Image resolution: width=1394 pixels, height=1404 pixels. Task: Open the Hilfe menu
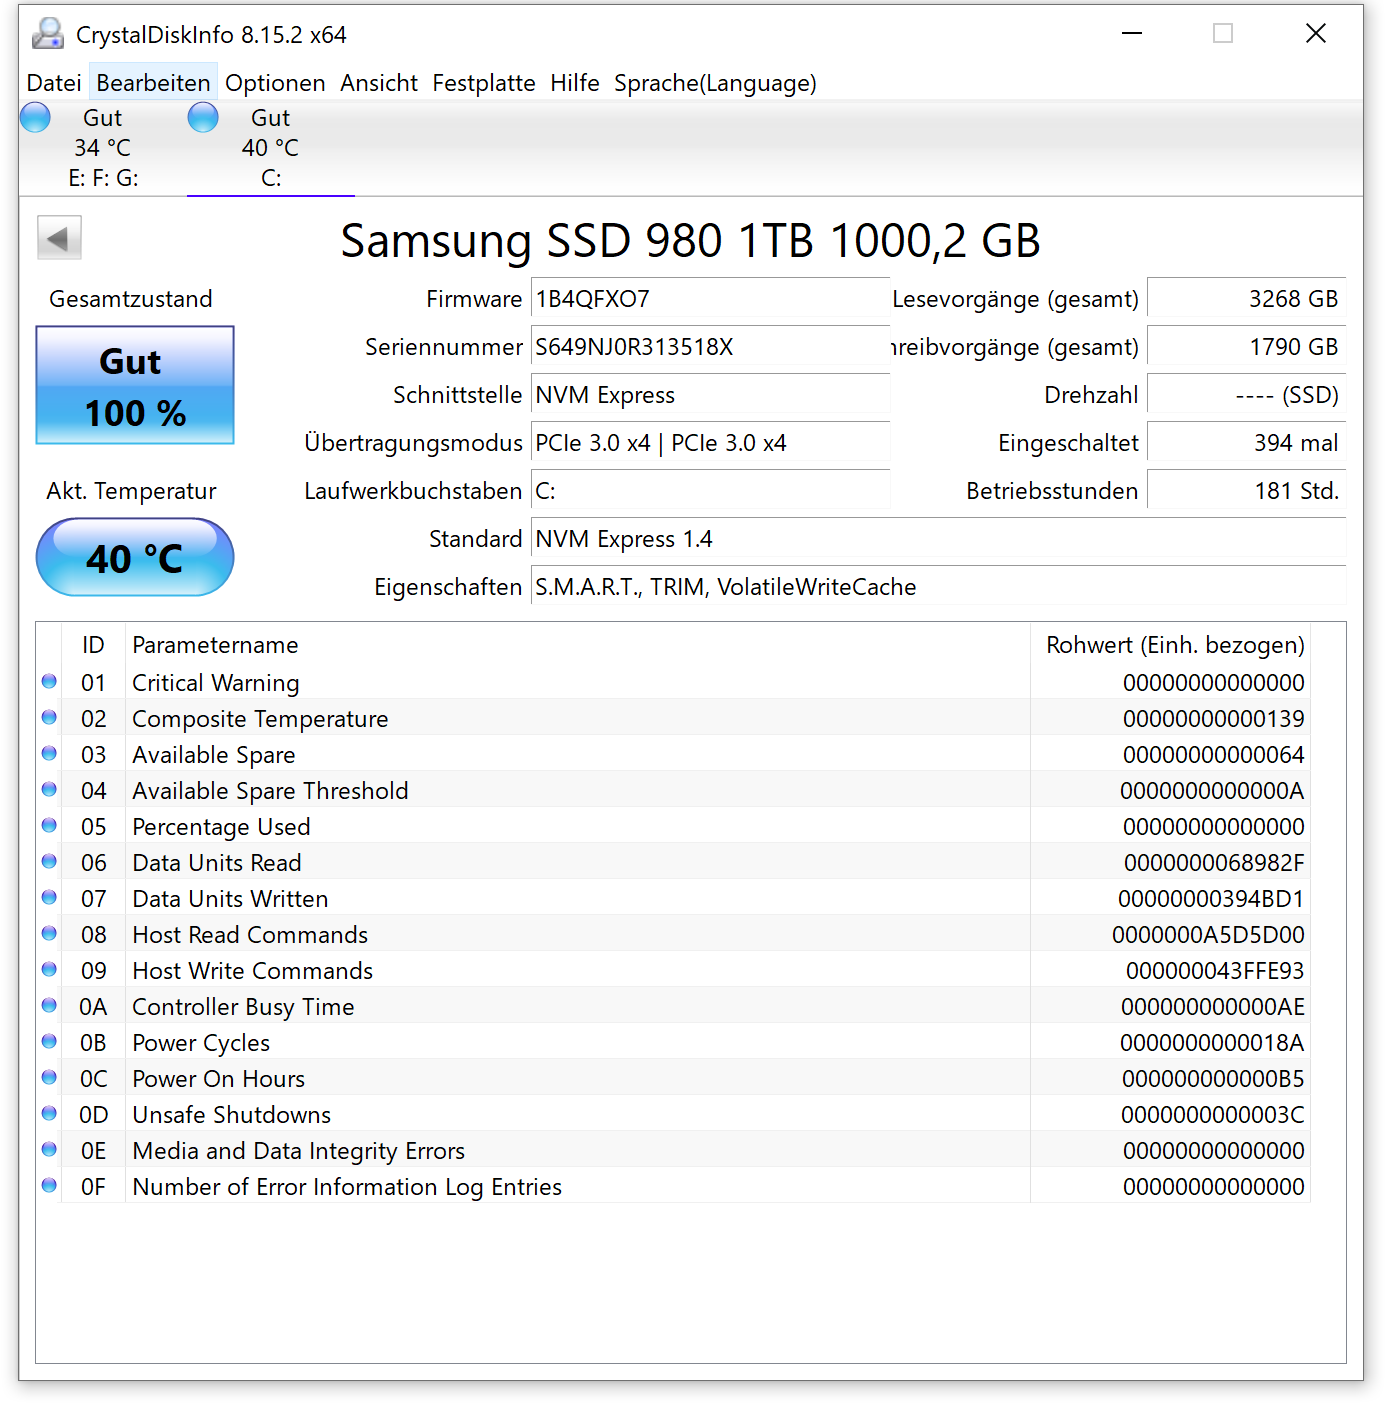575,83
